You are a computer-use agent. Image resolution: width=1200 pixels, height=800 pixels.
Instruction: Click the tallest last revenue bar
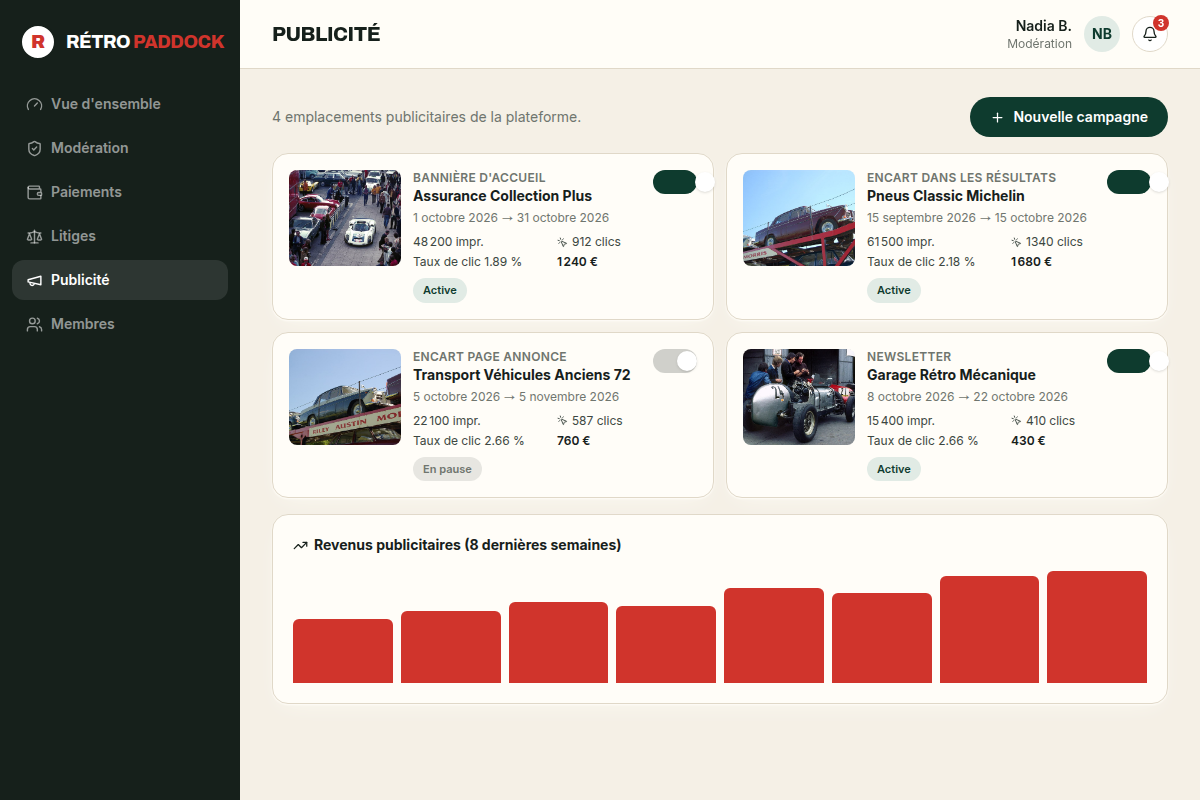[1097, 627]
